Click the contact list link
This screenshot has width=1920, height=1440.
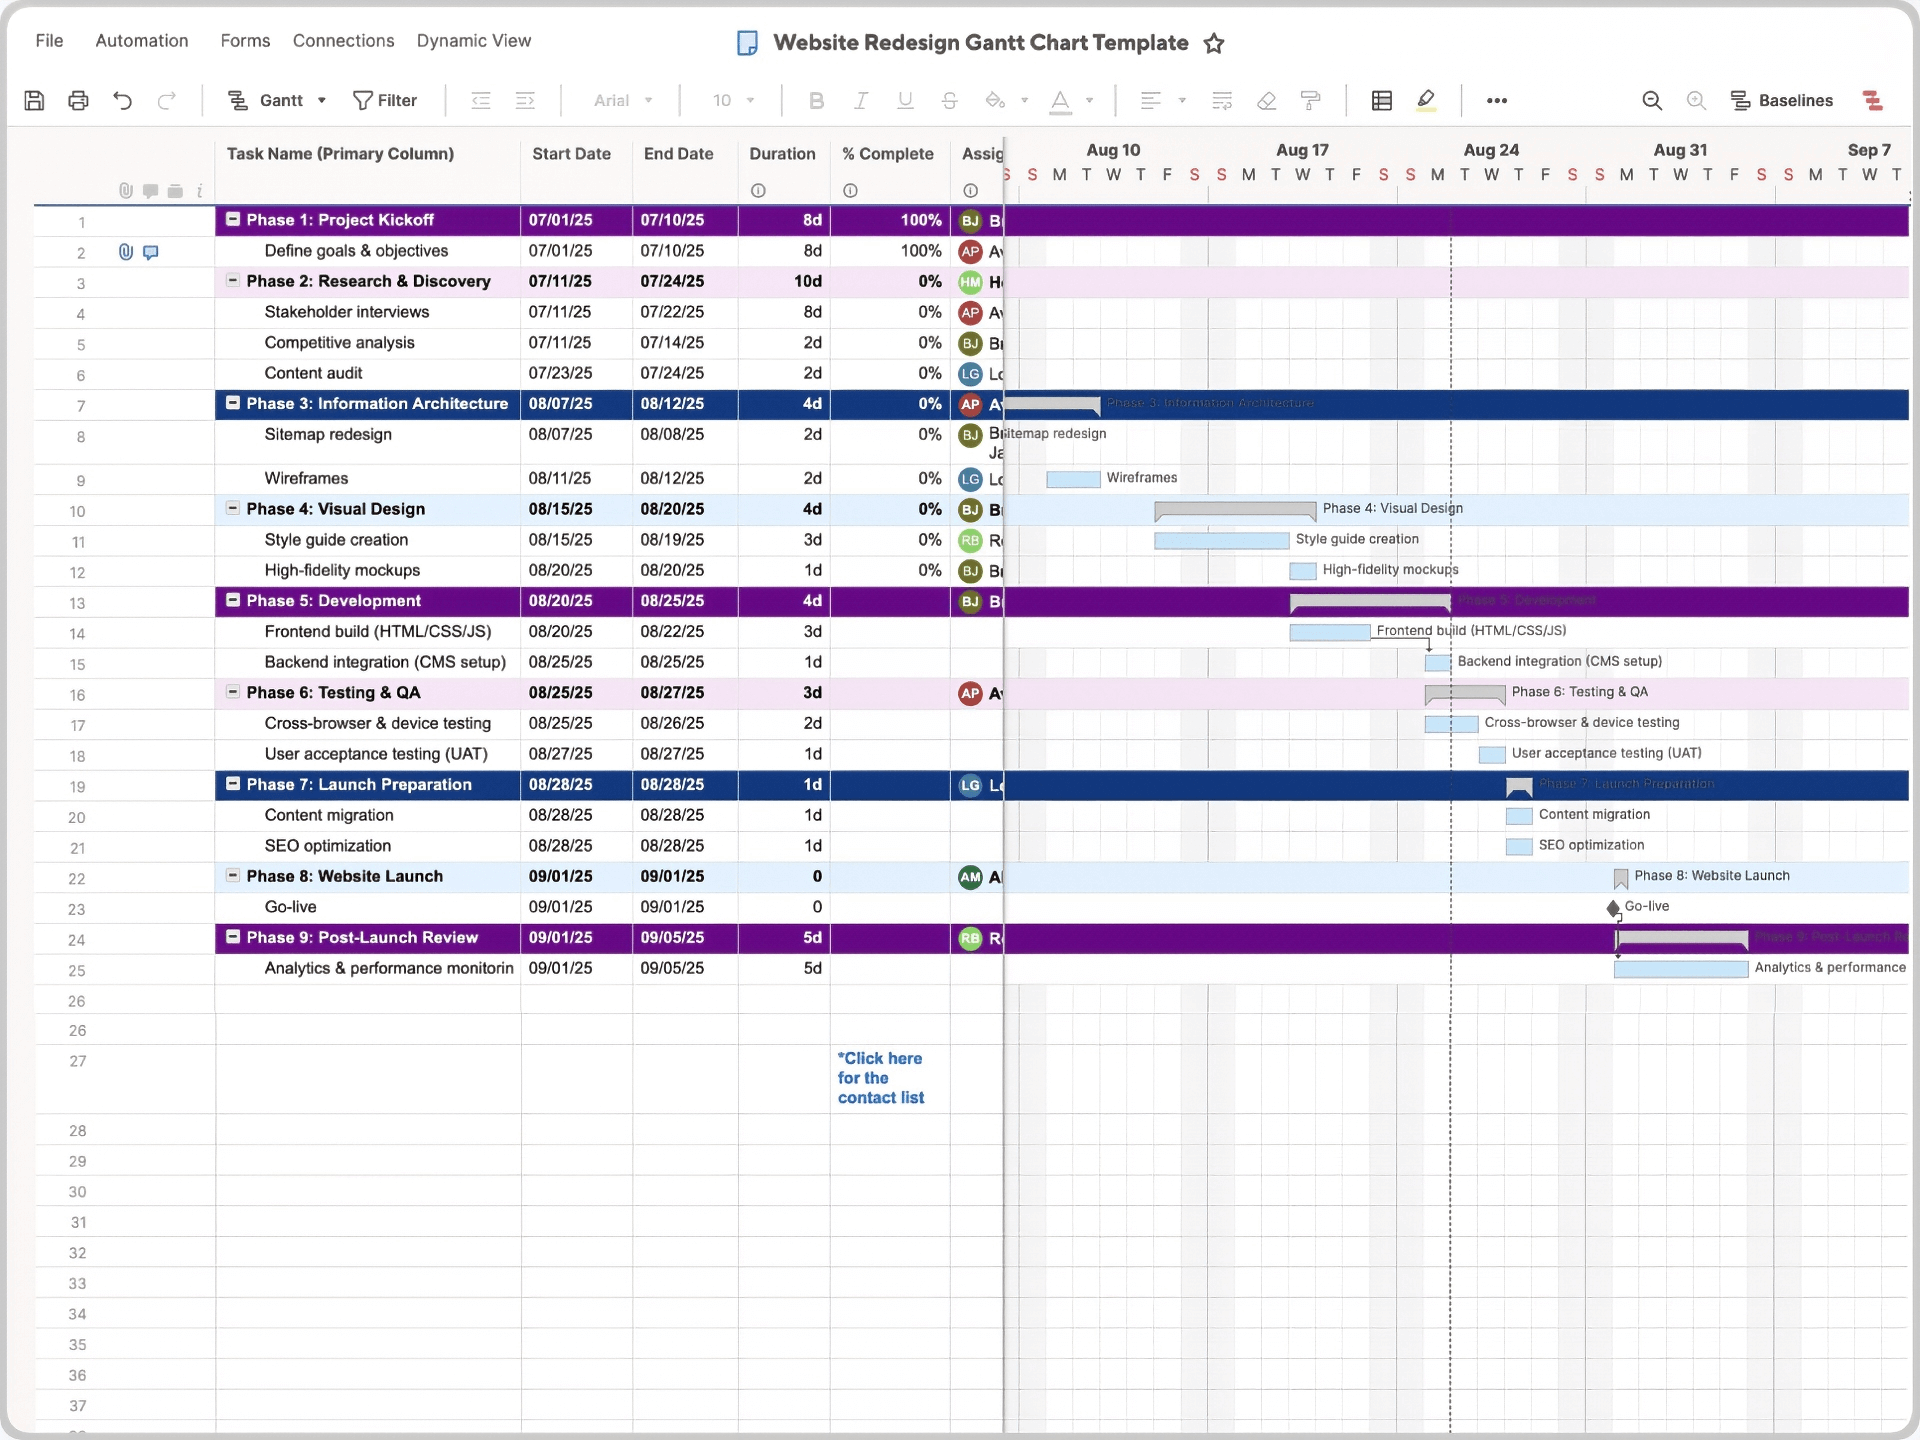point(881,1078)
